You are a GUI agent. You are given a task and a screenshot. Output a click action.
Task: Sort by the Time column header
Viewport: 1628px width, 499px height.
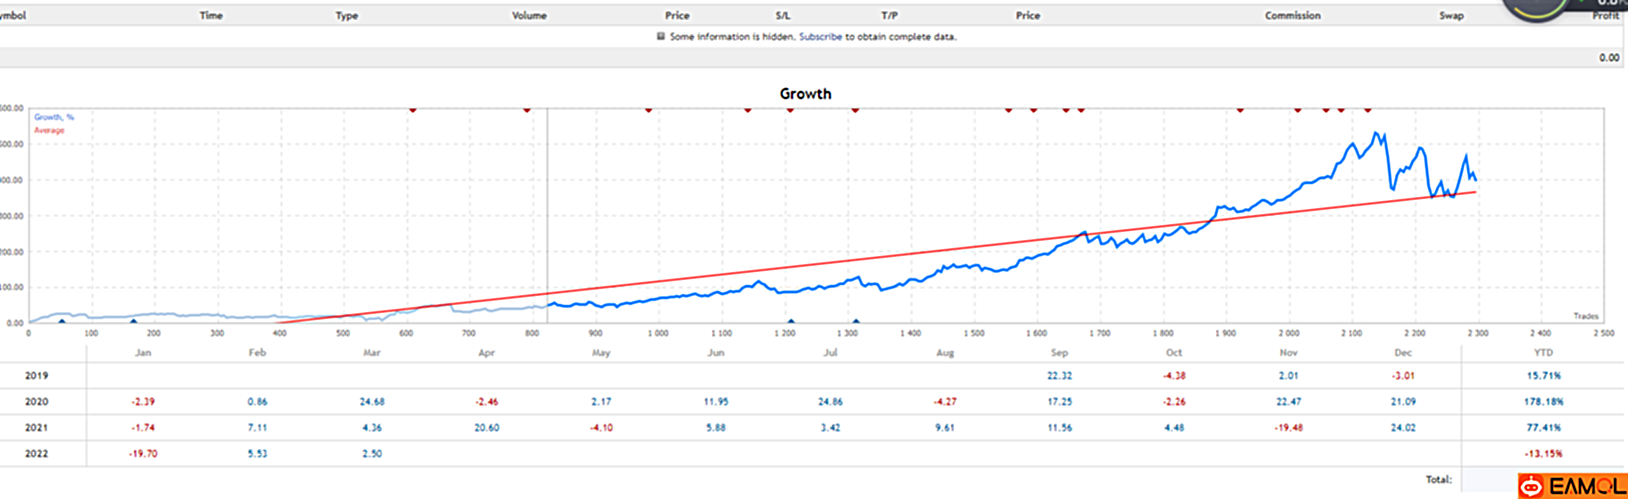click(x=211, y=16)
